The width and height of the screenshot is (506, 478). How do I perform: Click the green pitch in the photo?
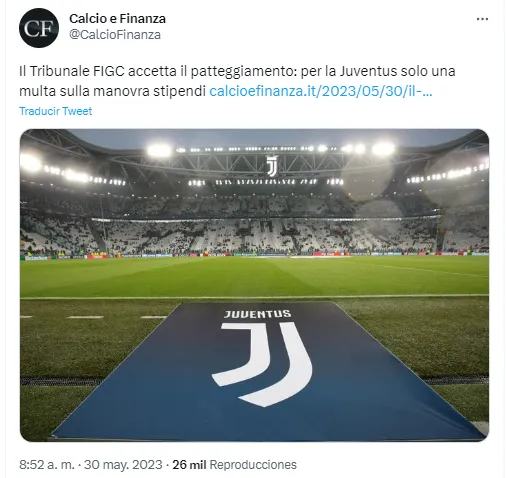(x=254, y=275)
